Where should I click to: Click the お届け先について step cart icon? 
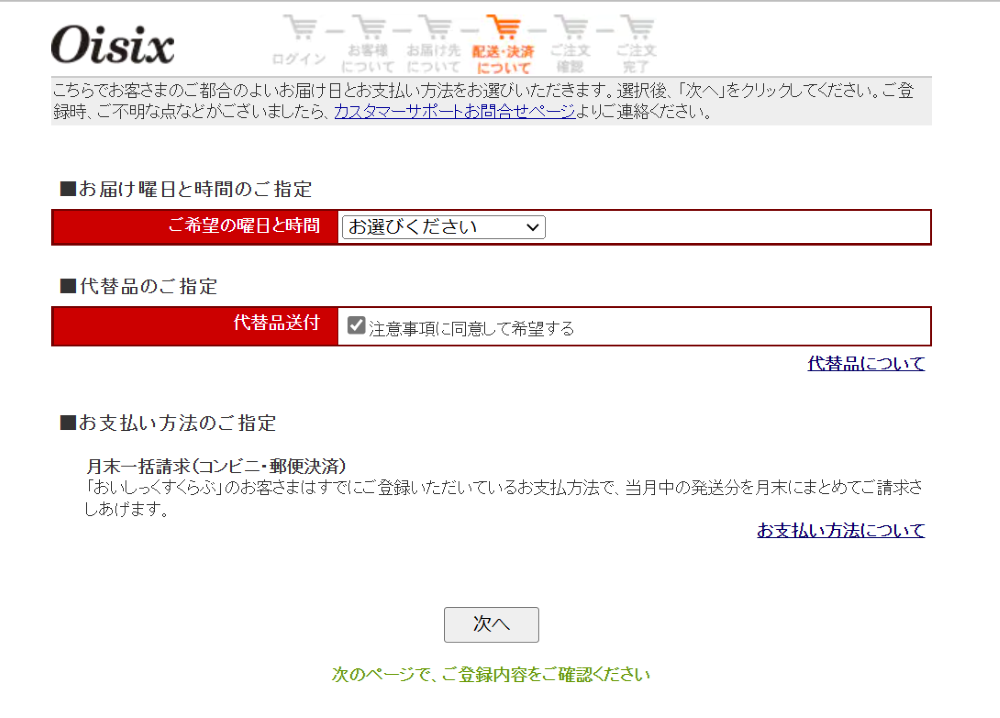pos(436,27)
